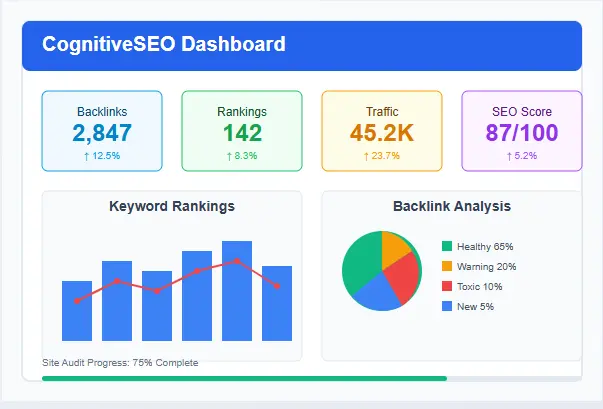Click the Backlink Analysis panel heading
The height and width of the screenshot is (409, 603).
coord(451,206)
